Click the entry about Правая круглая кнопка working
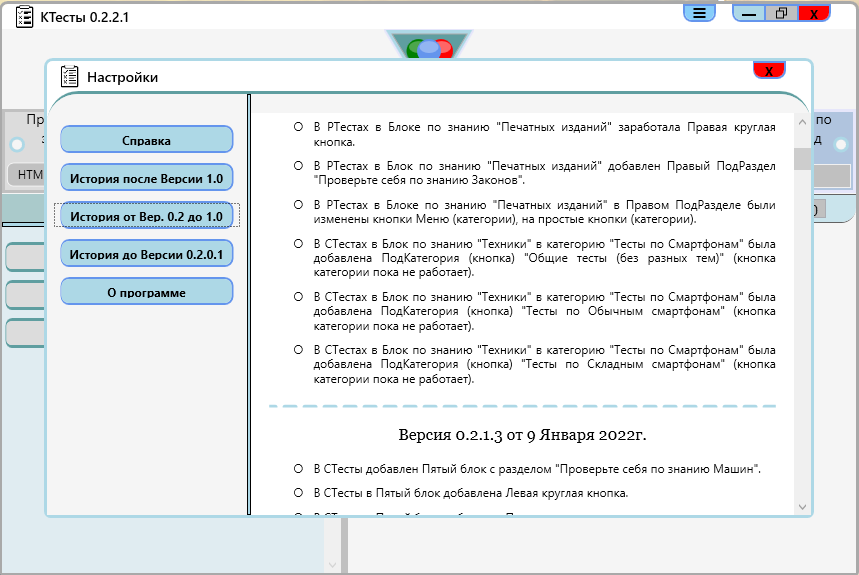 pyautogui.click(x=544, y=134)
